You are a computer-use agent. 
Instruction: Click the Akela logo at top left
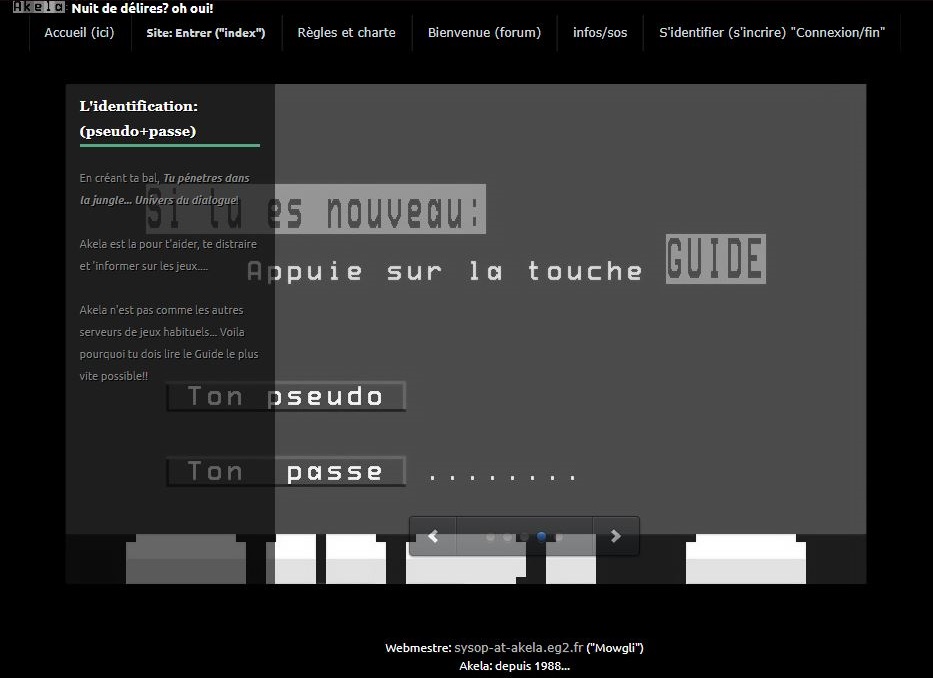pos(39,7)
